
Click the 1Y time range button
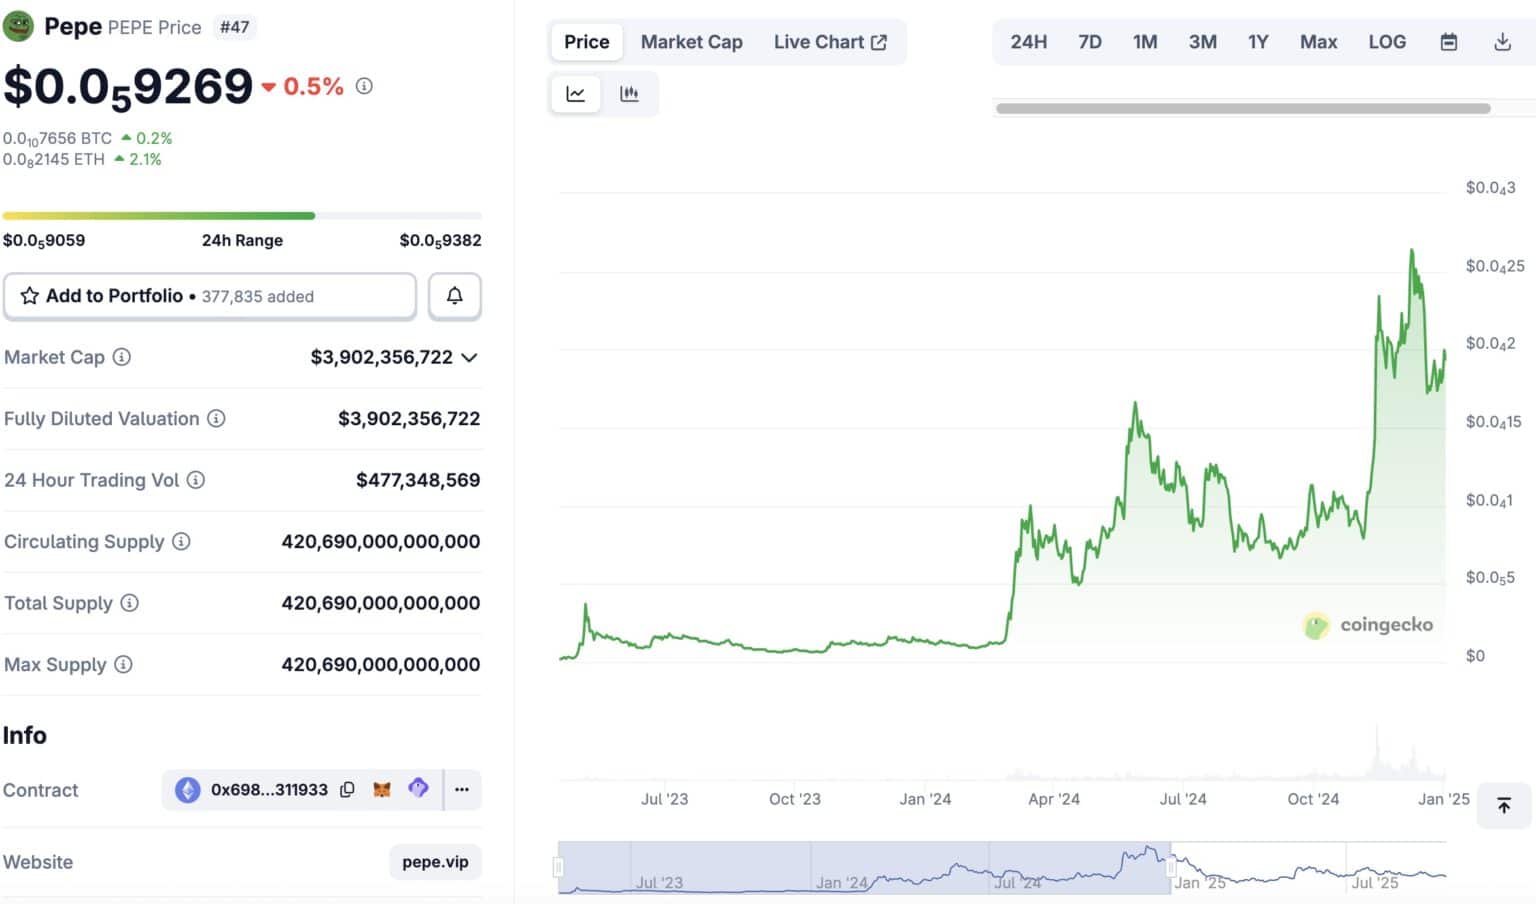(1257, 41)
